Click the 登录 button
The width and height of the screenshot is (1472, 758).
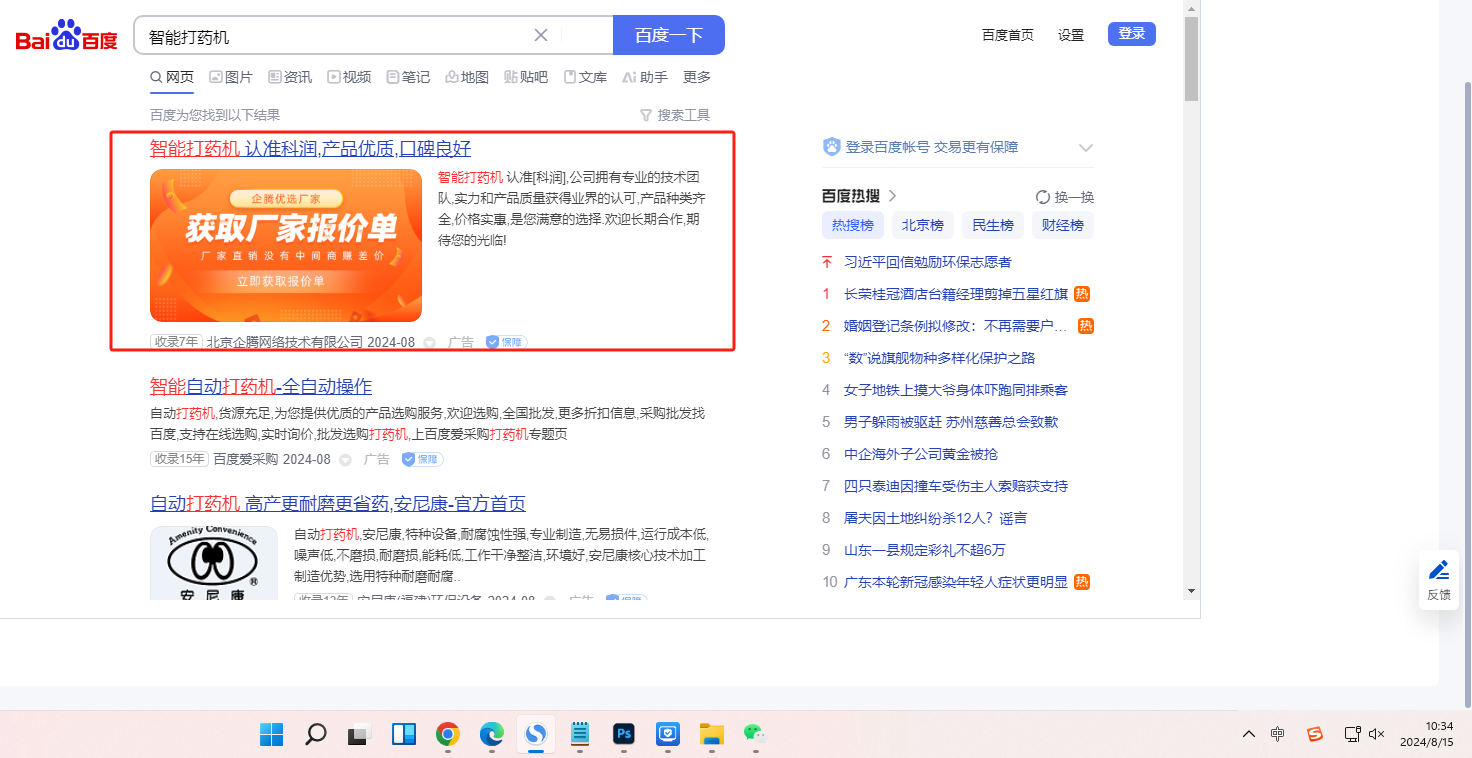coord(1132,34)
